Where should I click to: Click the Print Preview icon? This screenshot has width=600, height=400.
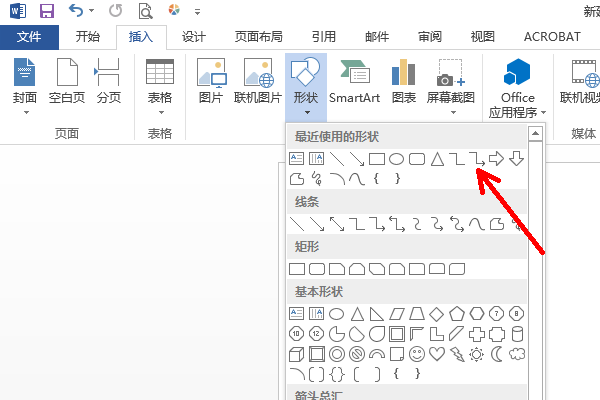[145, 11]
